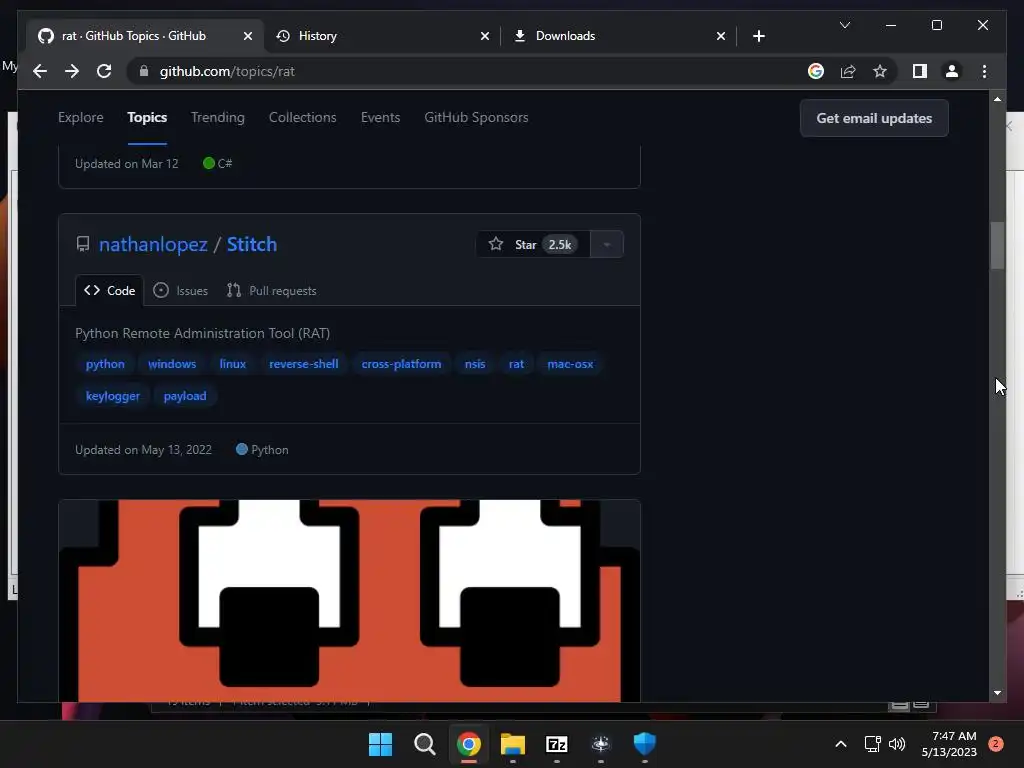The width and height of the screenshot is (1024, 768).
Task: Click Get email updates button
Action: [x=874, y=118]
